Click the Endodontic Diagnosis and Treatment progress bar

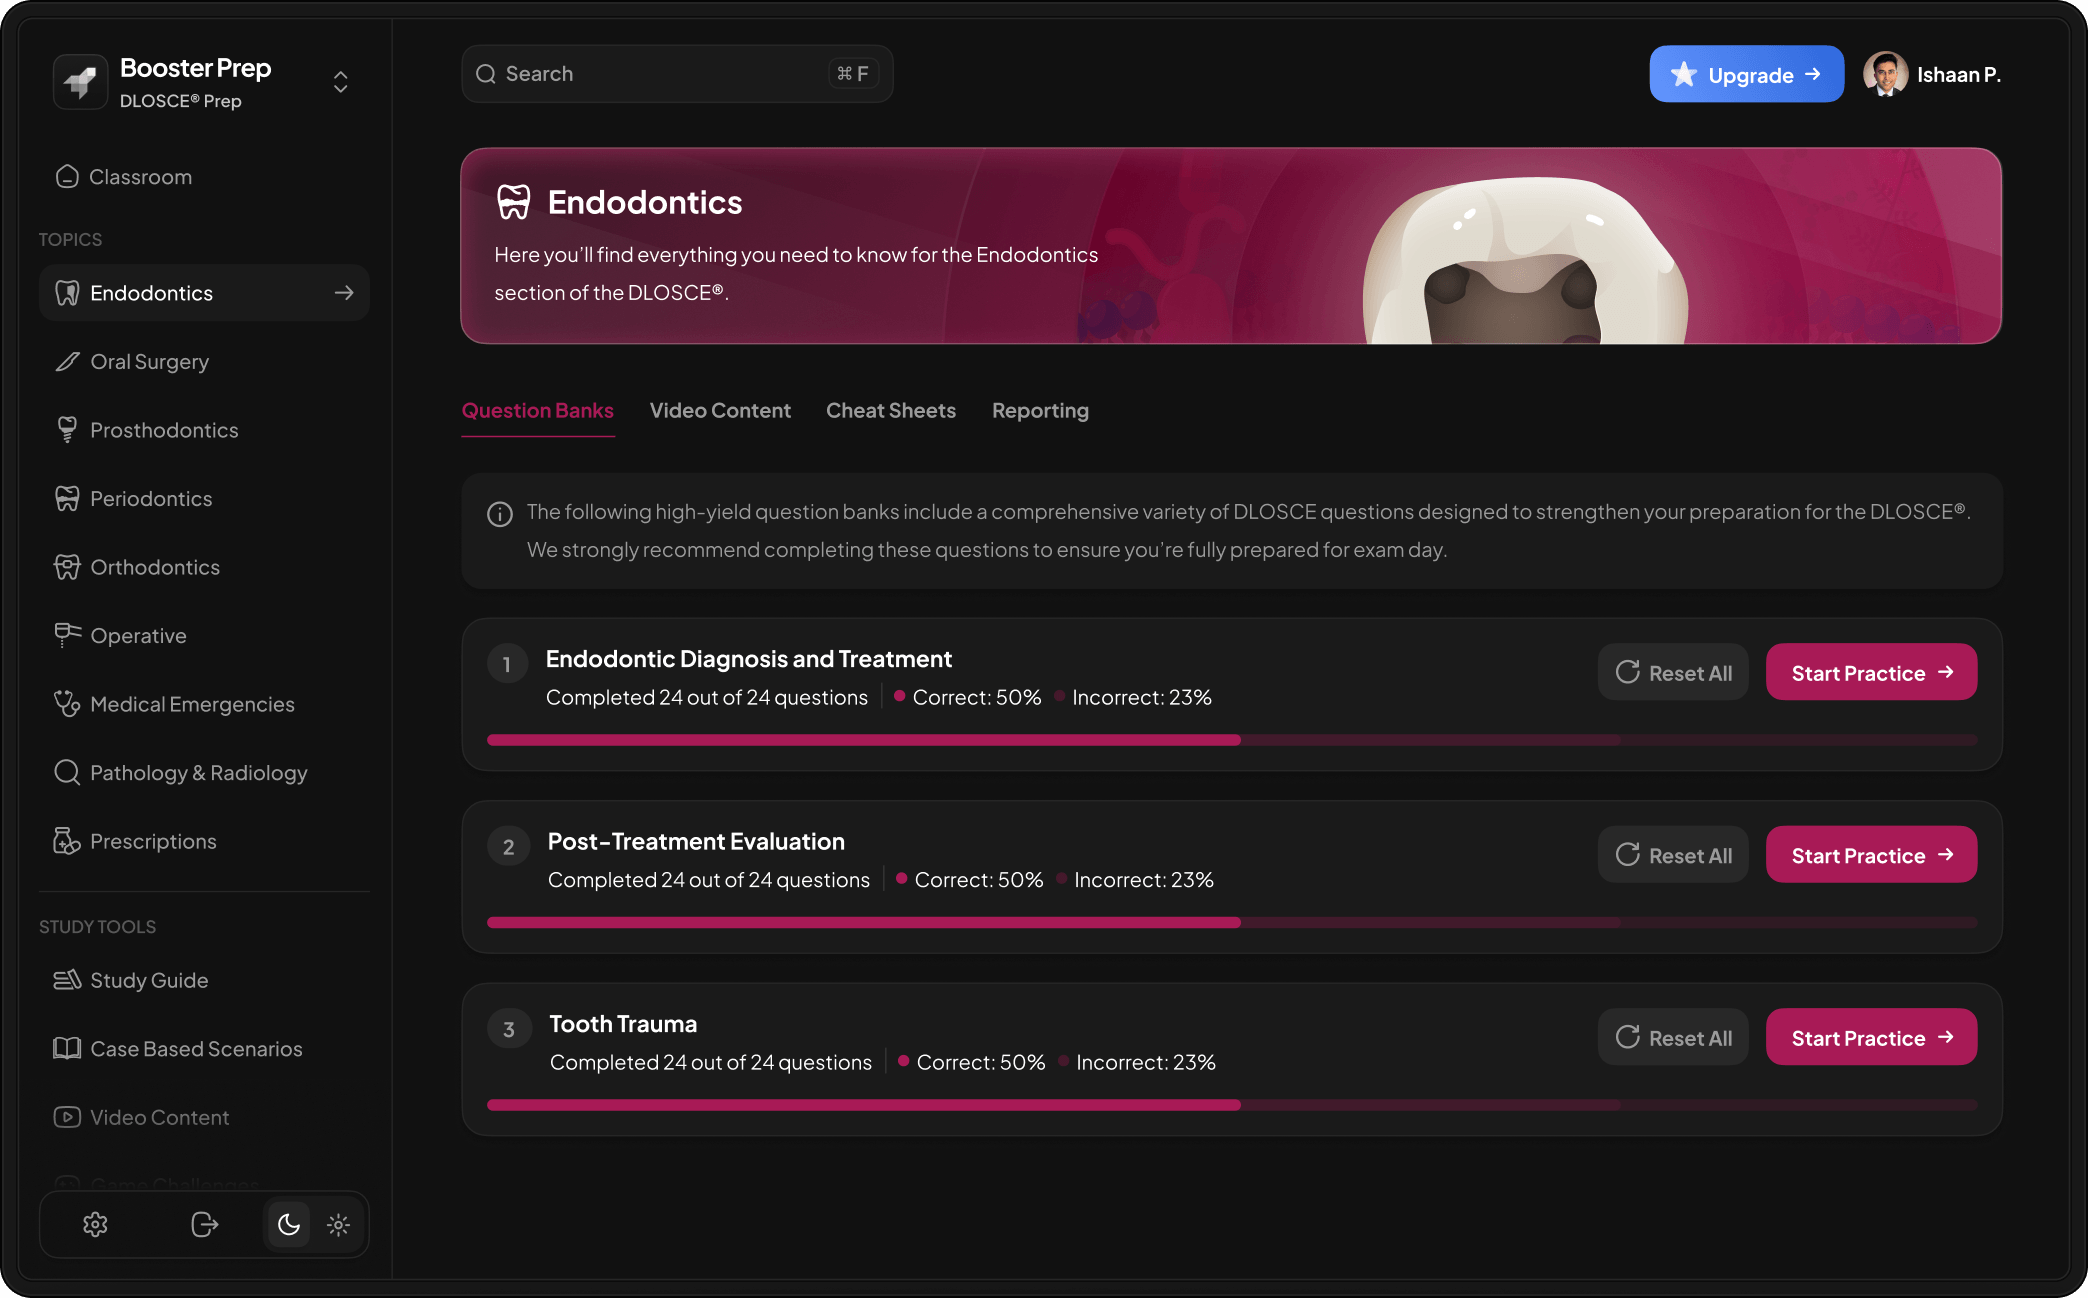tap(1232, 740)
